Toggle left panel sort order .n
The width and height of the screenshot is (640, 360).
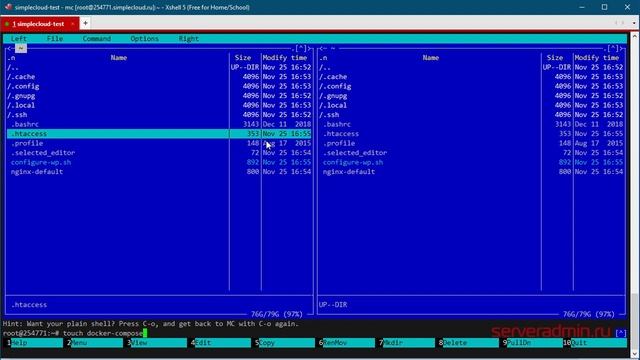click(11, 58)
